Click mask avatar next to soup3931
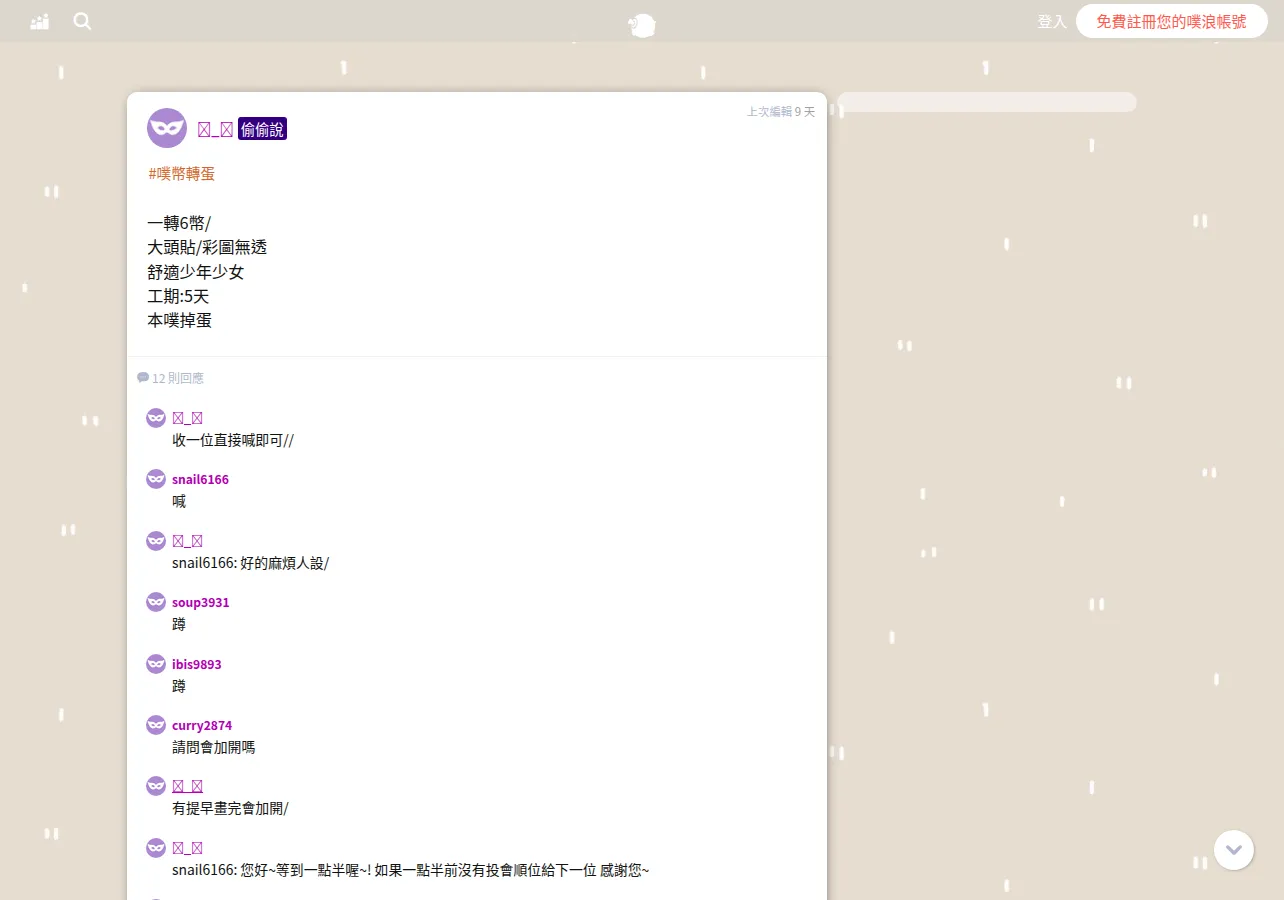 [156, 602]
